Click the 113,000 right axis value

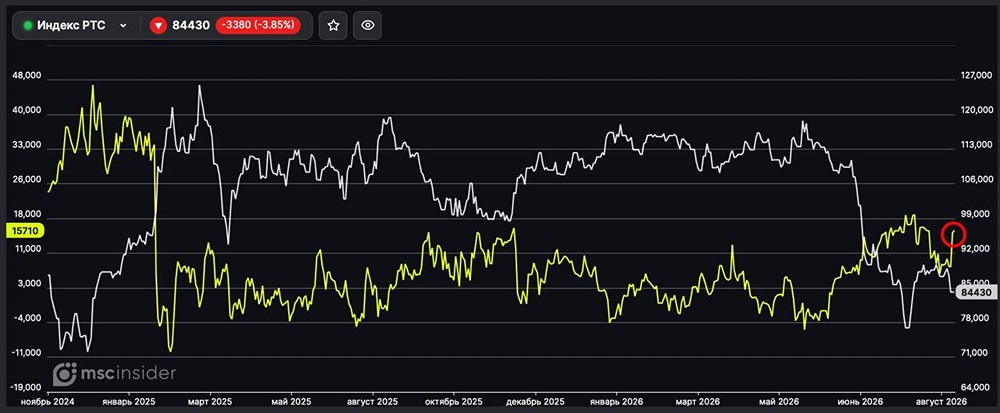point(976,145)
